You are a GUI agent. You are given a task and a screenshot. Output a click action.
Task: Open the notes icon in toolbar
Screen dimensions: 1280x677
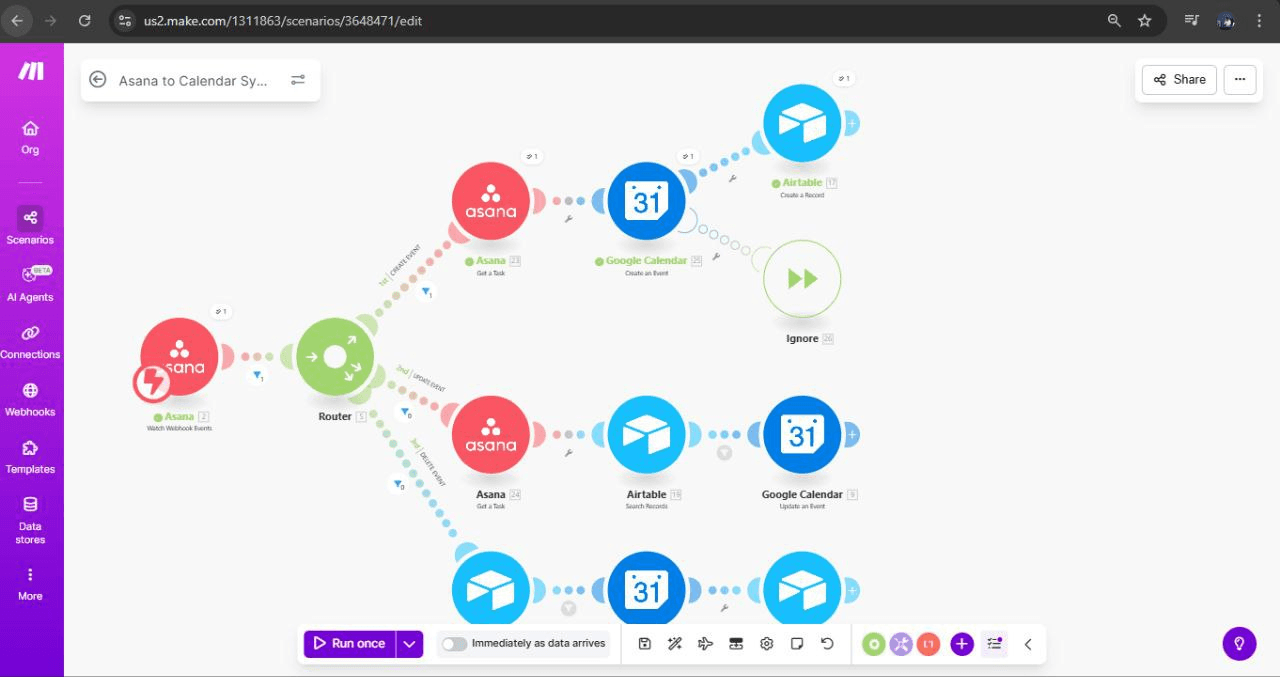tap(797, 644)
